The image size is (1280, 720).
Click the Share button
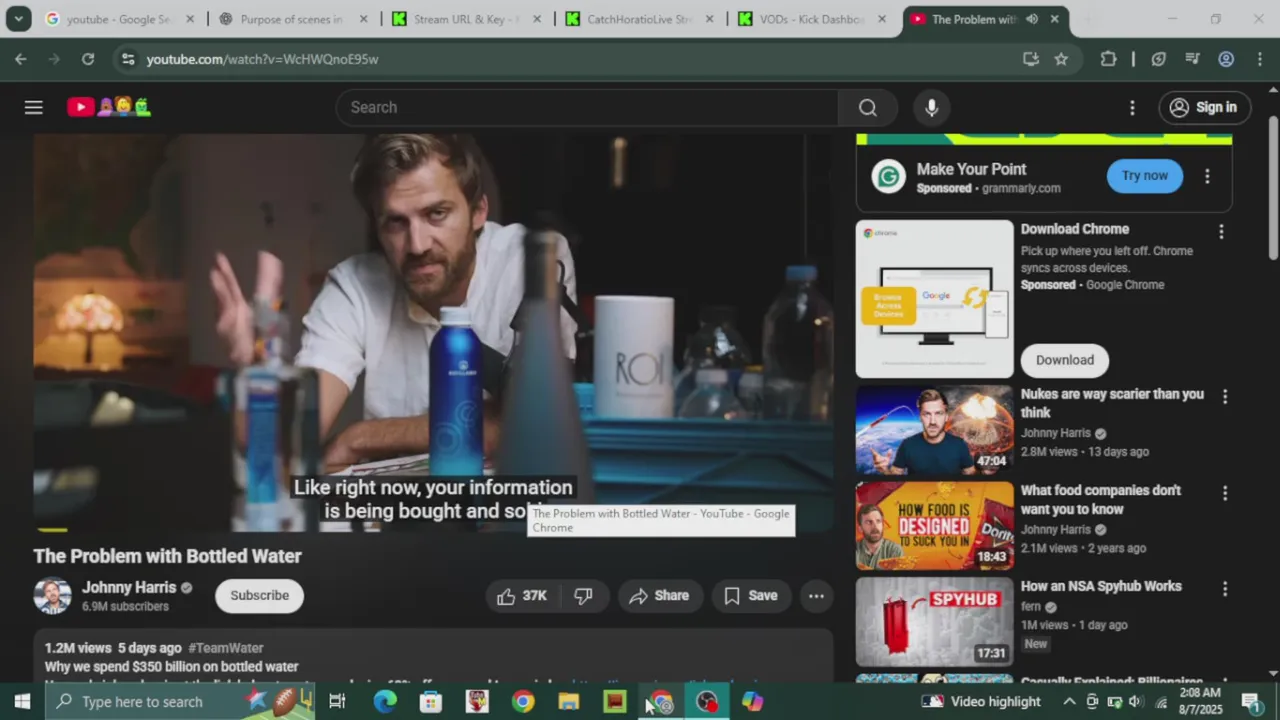(659, 595)
